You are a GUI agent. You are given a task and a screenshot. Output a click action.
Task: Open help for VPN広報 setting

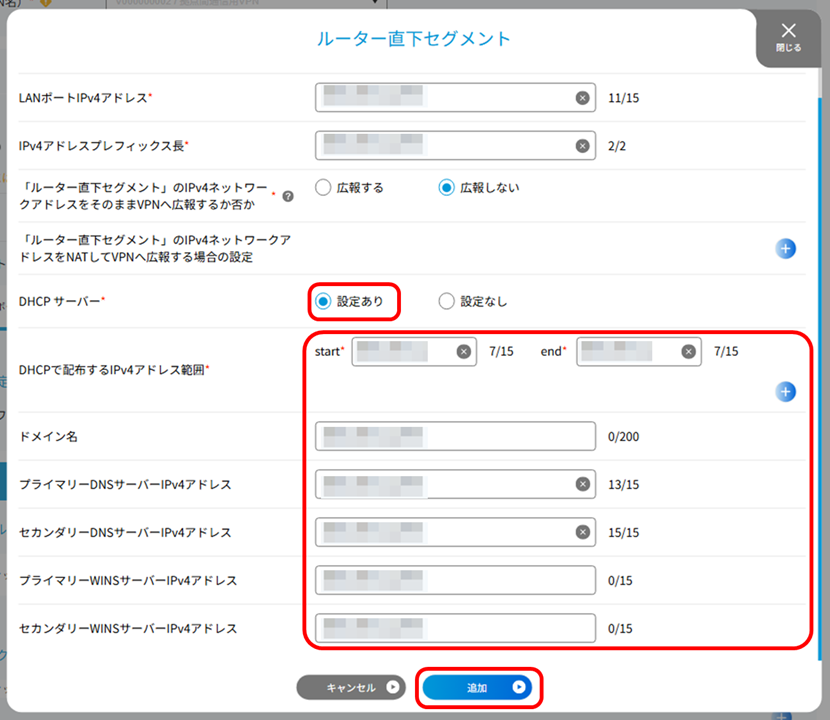click(x=288, y=196)
